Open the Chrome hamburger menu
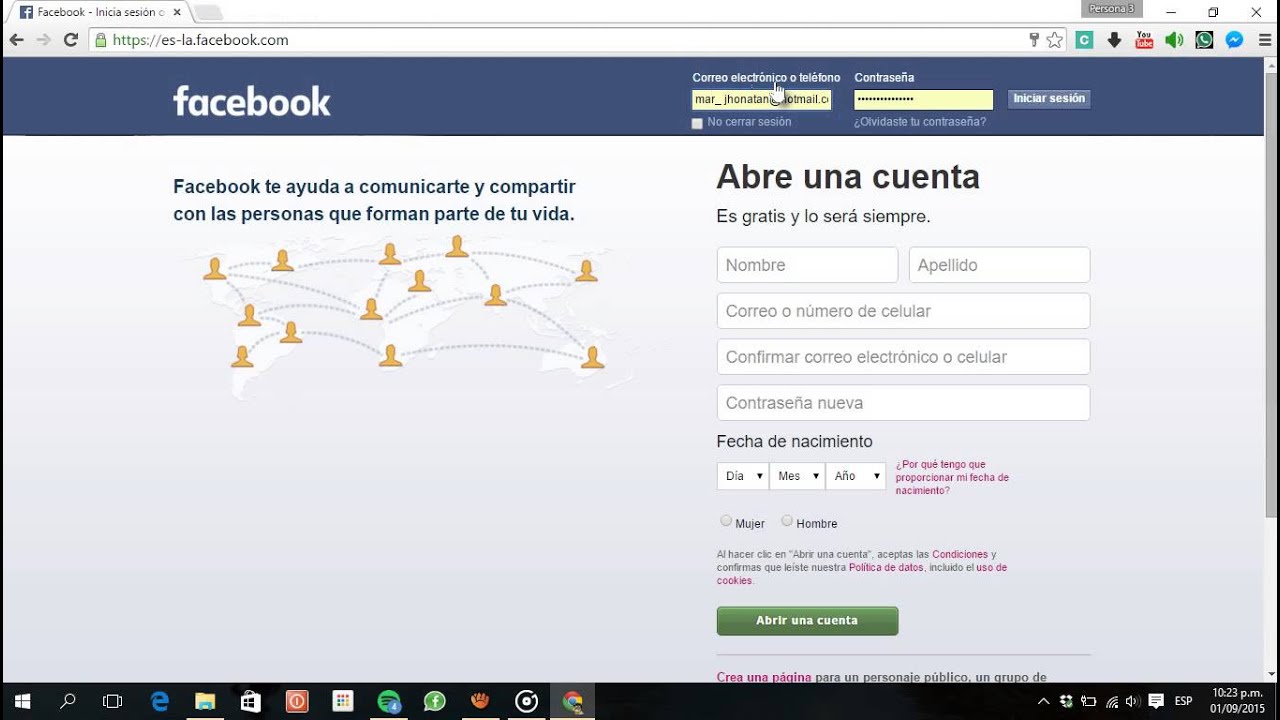The image size is (1280, 720). click(1263, 40)
